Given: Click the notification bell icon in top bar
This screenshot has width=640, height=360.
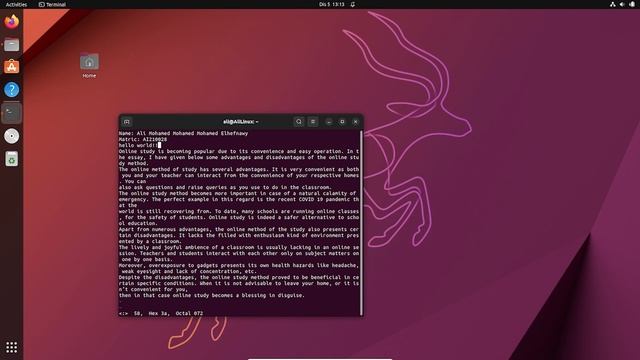Looking at the screenshot, I should tap(353, 4).
